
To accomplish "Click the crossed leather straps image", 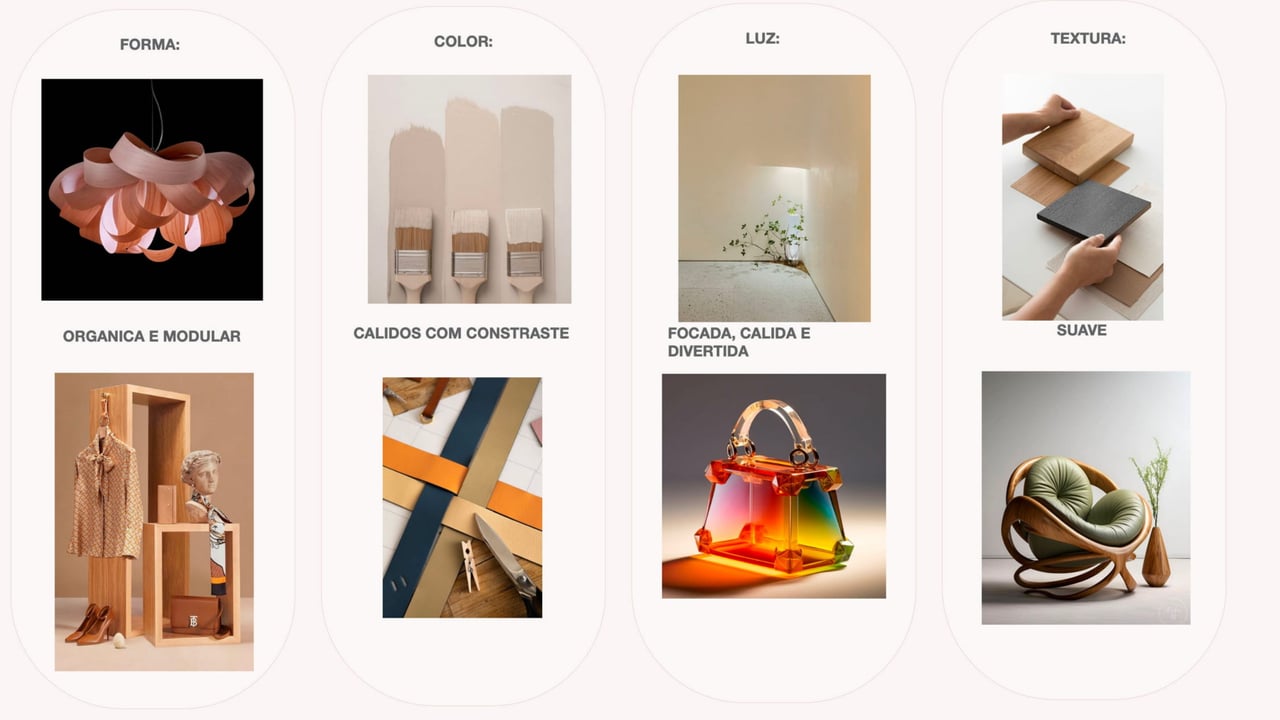I will point(462,497).
